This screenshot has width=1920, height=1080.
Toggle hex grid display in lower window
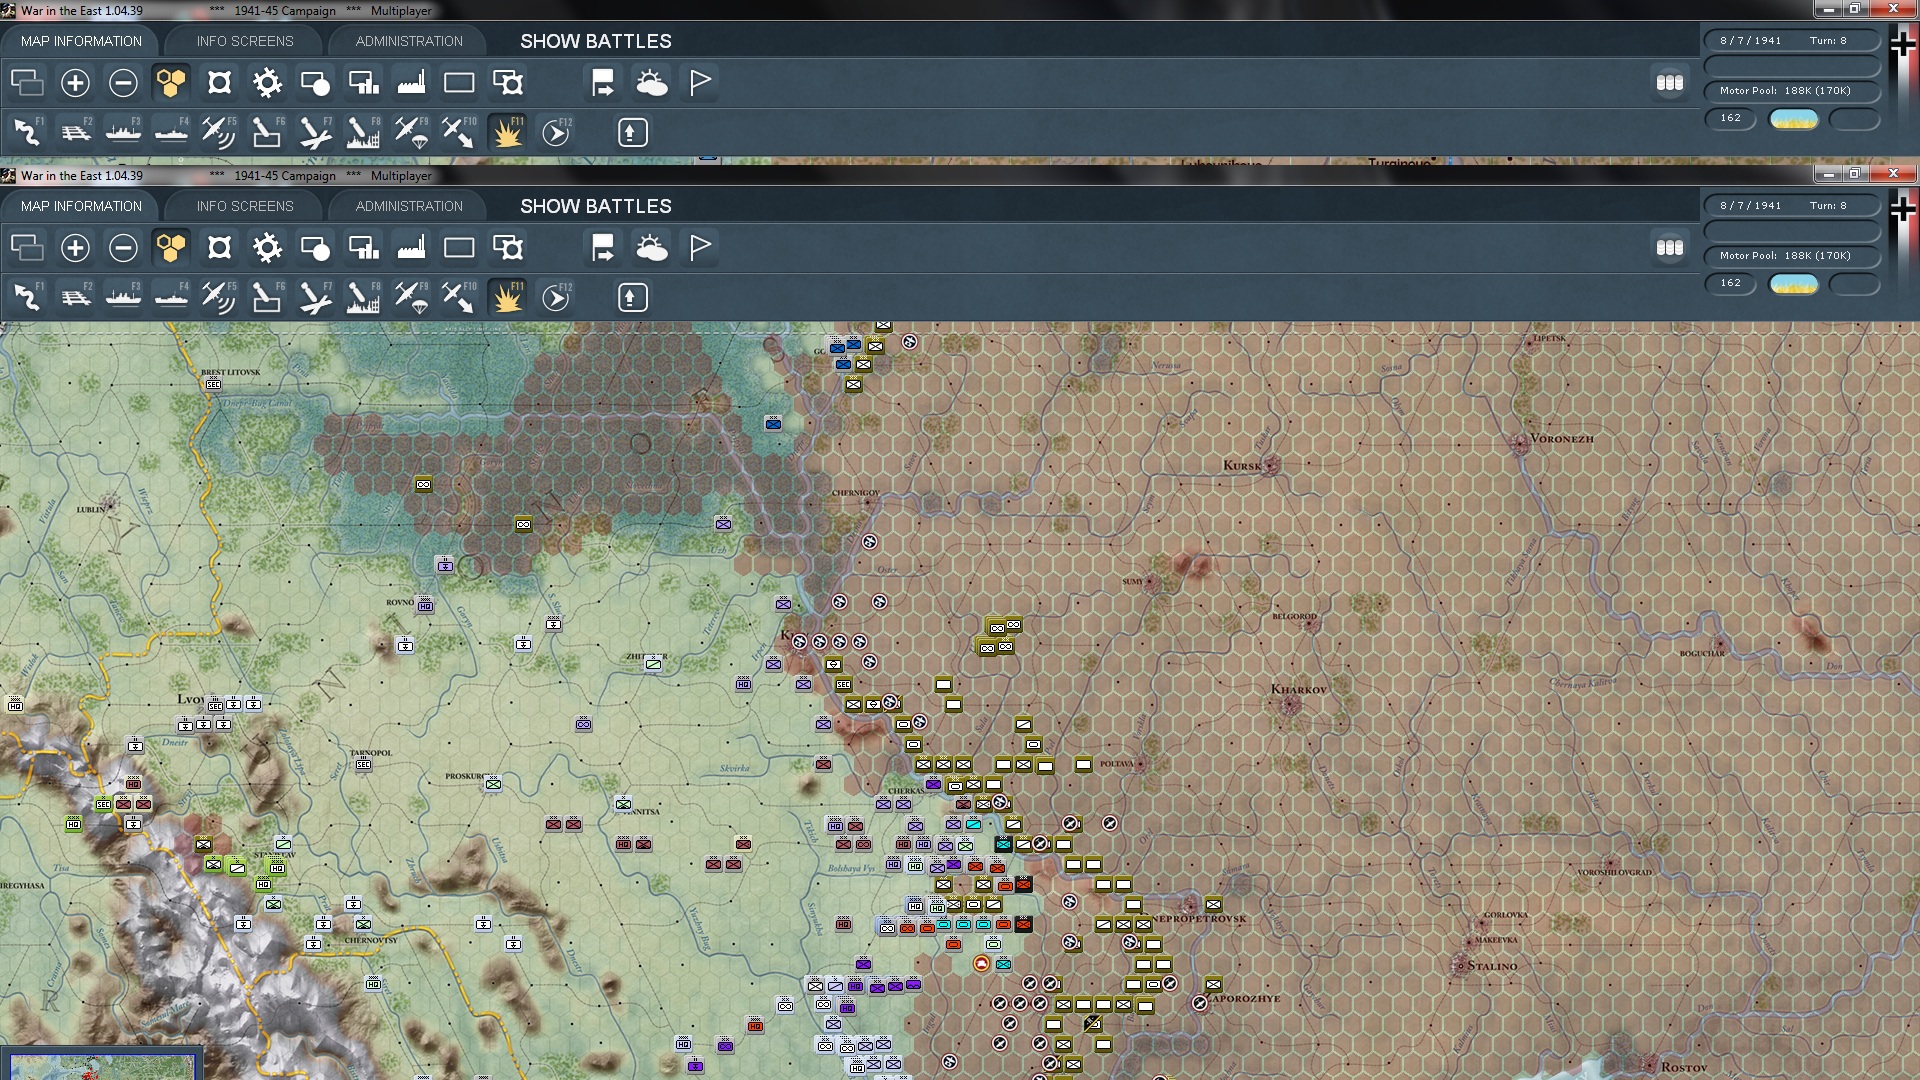171,248
